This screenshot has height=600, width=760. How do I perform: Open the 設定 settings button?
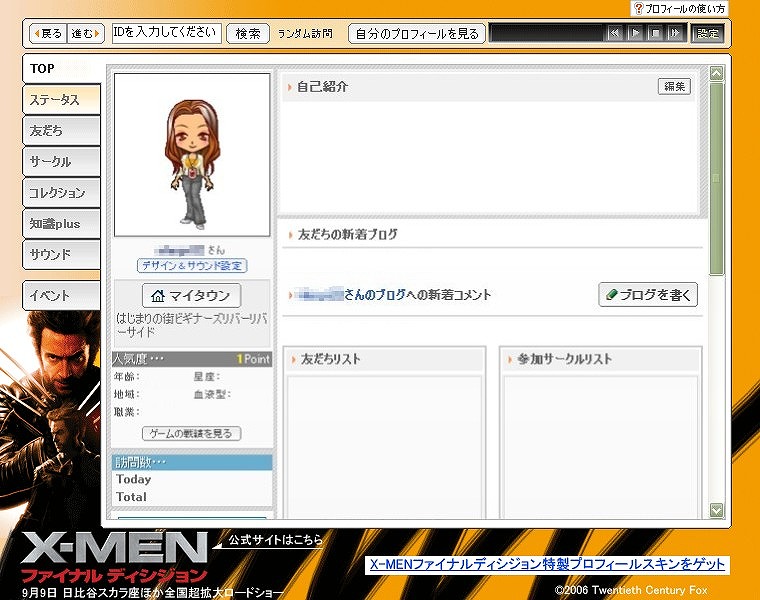click(708, 33)
